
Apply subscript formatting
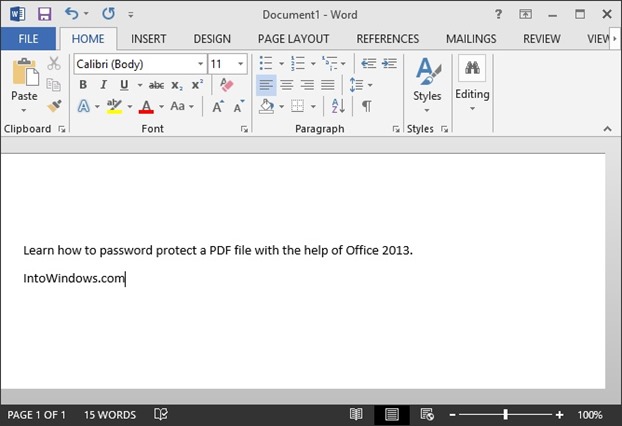tap(177, 85)
